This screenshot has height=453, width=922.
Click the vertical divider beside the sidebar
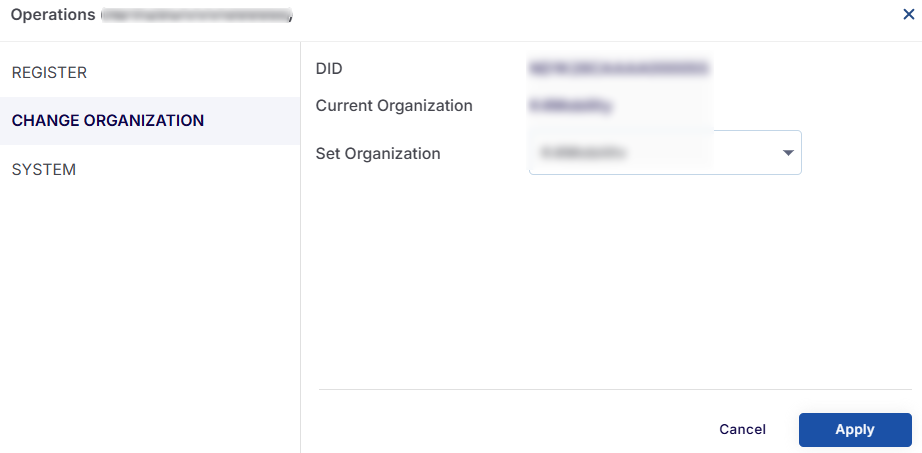(300, 300)
